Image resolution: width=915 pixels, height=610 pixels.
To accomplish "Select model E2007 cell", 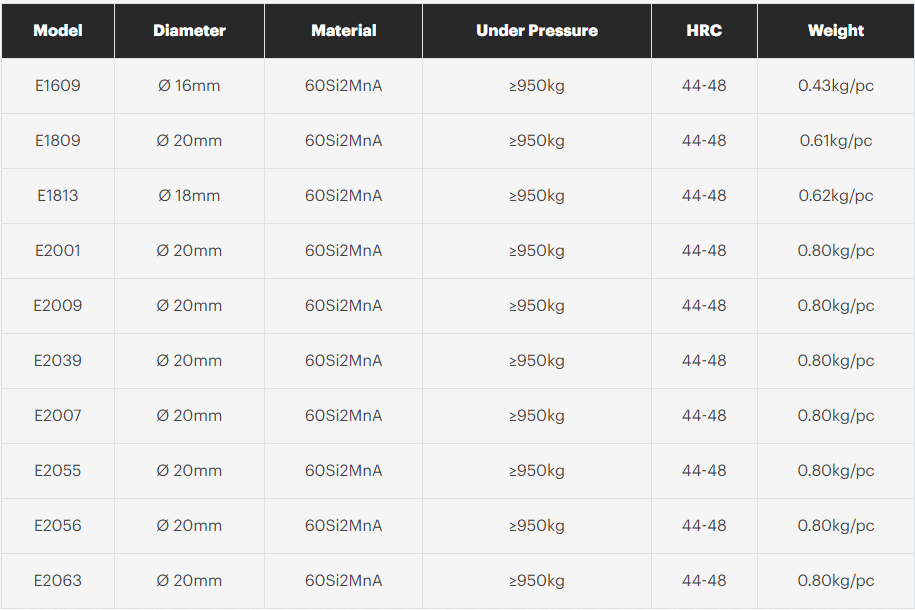I will click(x=58, y=416).
